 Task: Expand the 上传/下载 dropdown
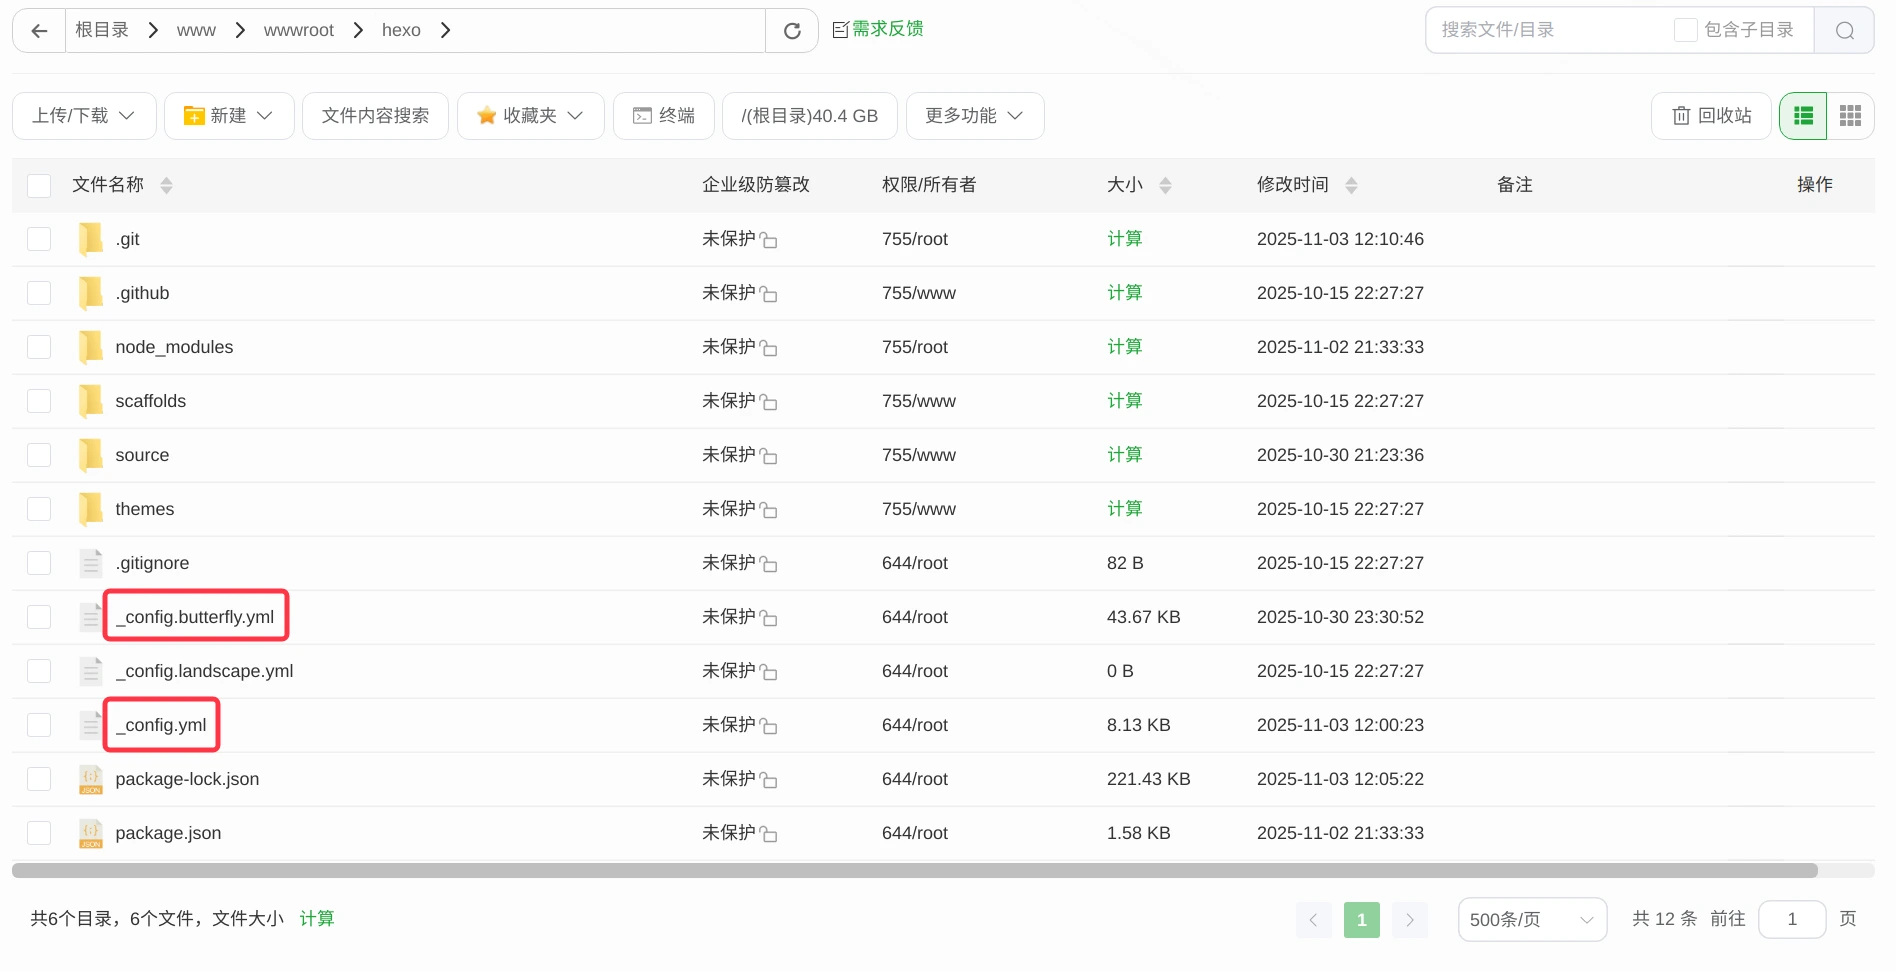[x=84, y=115]
